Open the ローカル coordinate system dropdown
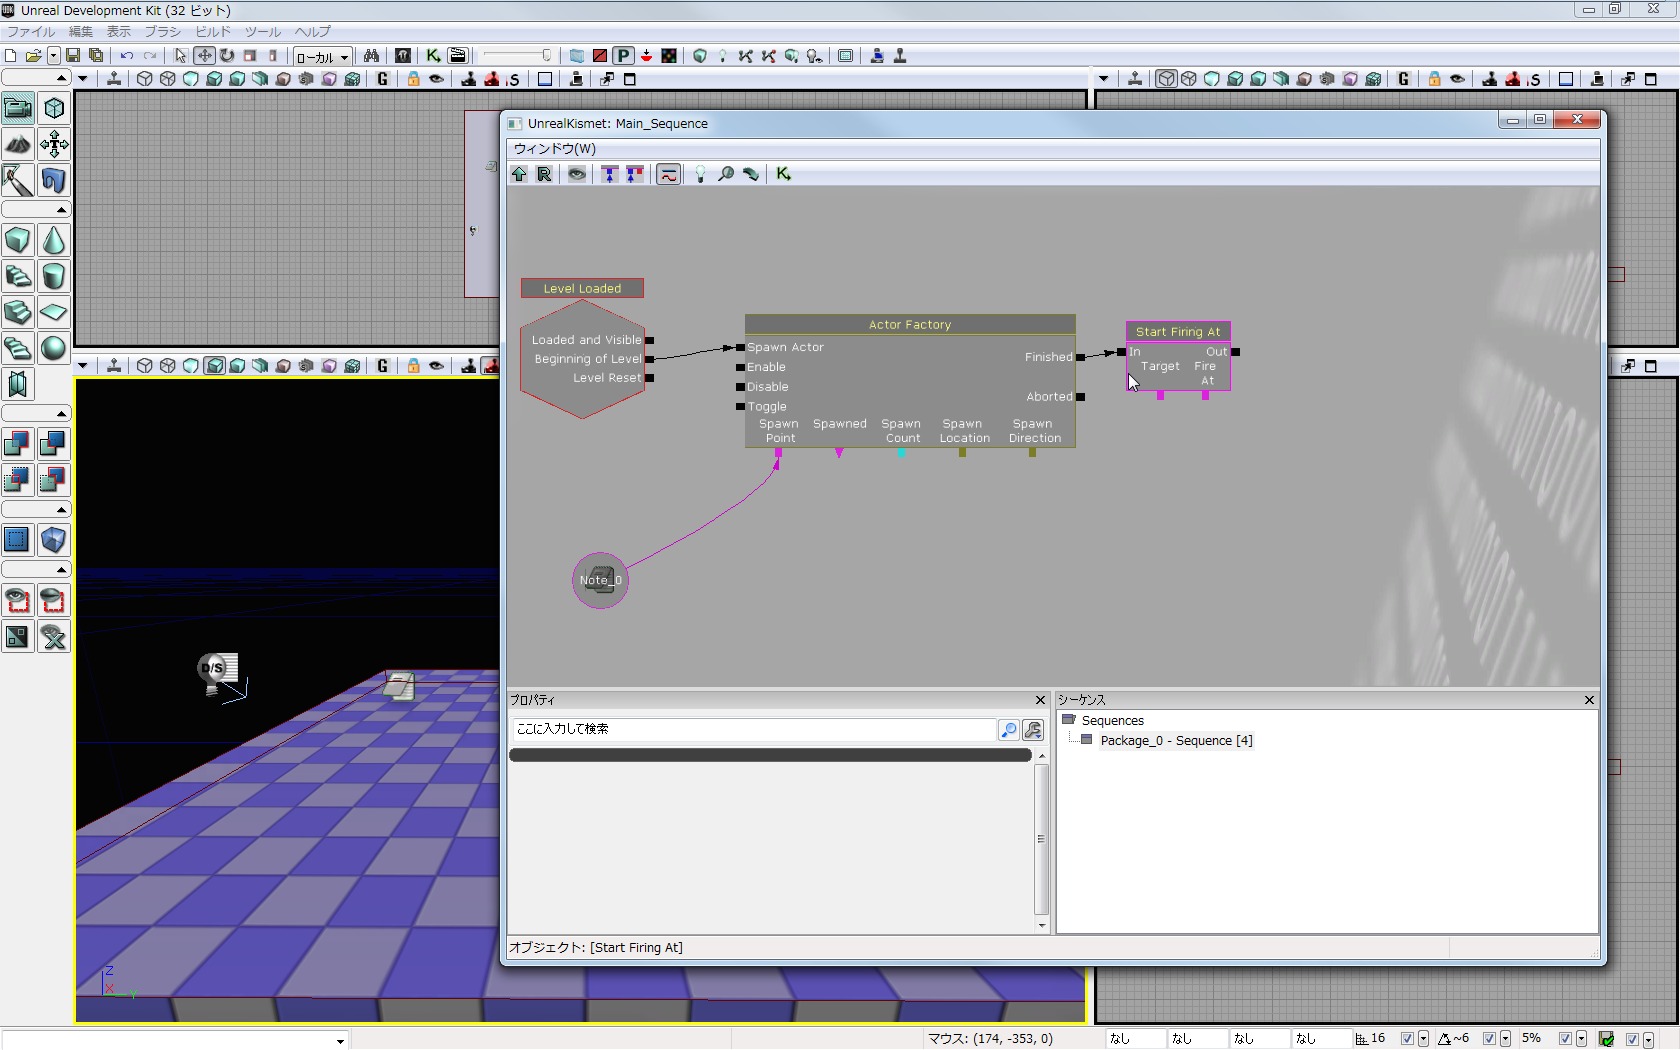Image resolution: width=1680 pixels, height=1050 pixels. (x=322, y=57)
